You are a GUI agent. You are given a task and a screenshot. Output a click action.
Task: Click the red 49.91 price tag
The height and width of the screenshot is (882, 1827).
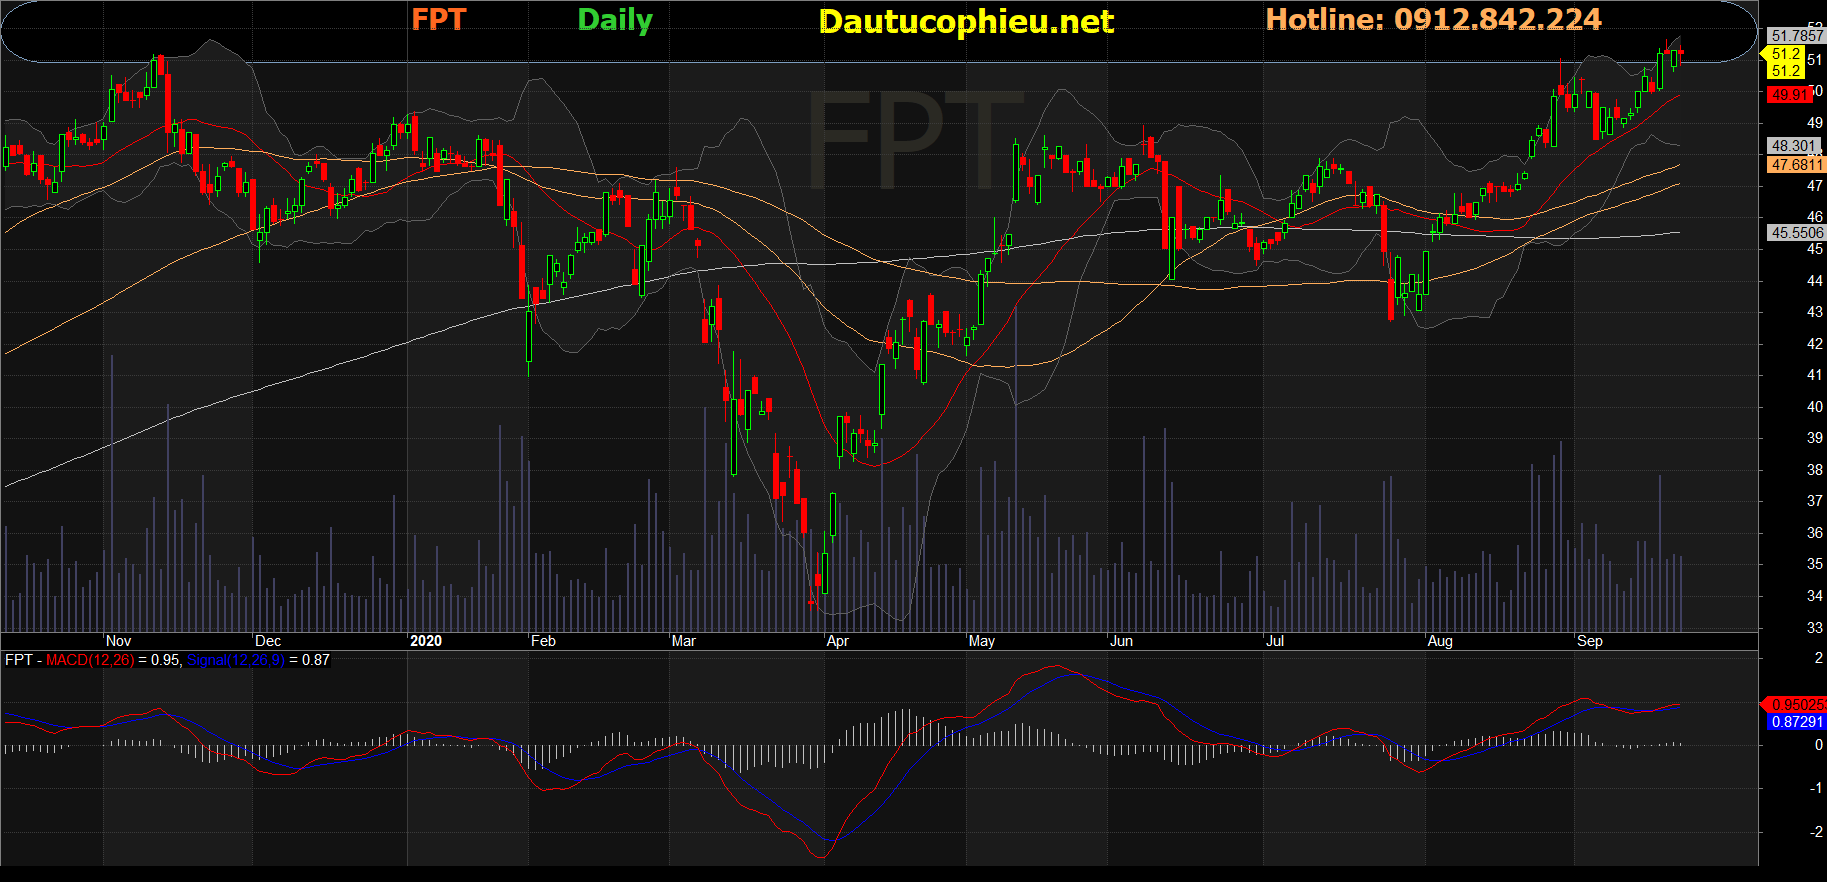point(1789,95)
